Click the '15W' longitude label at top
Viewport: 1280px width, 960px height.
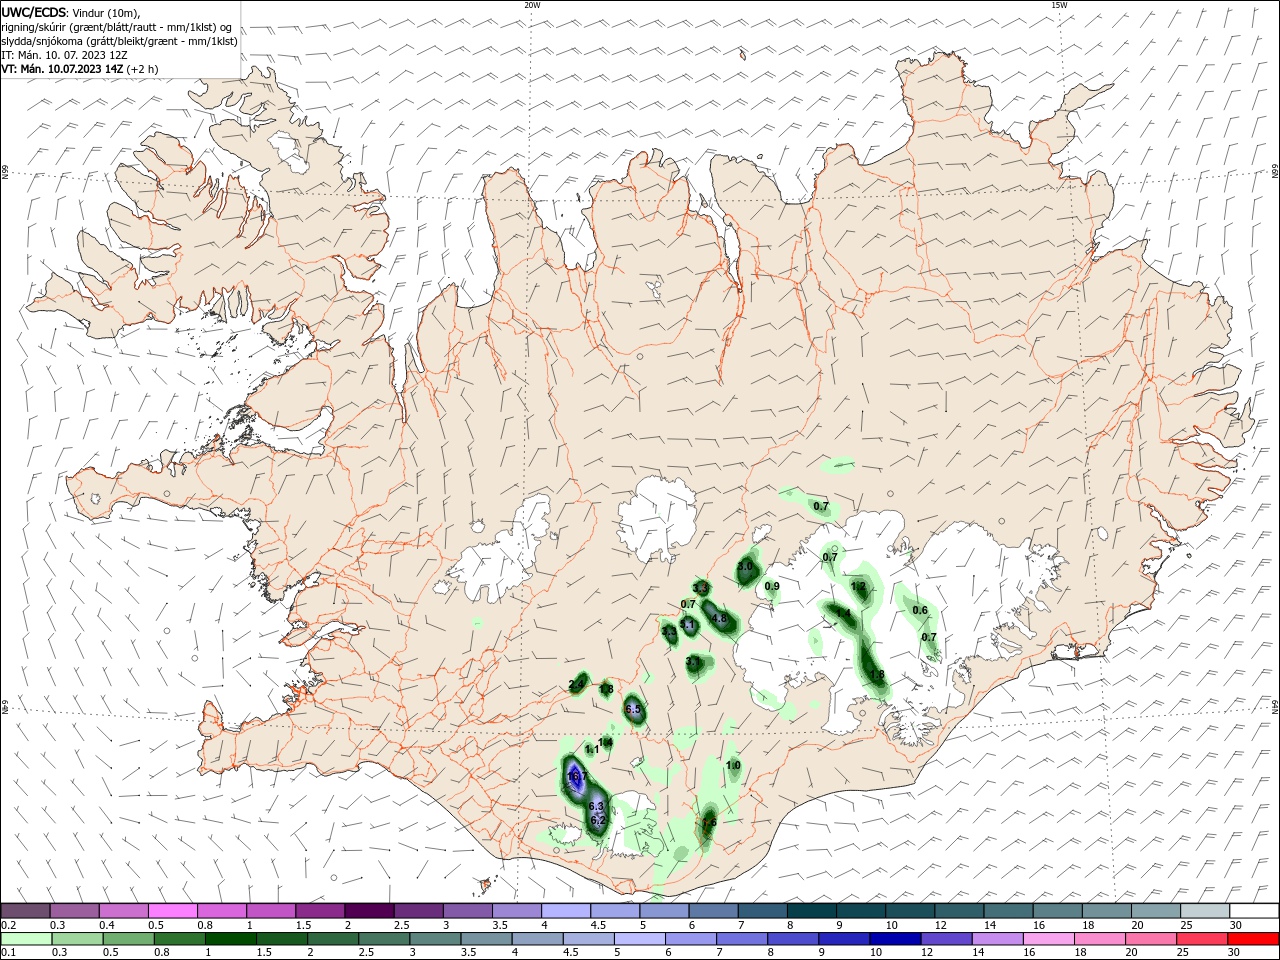pyautogui.click(x=1059, y=5)
